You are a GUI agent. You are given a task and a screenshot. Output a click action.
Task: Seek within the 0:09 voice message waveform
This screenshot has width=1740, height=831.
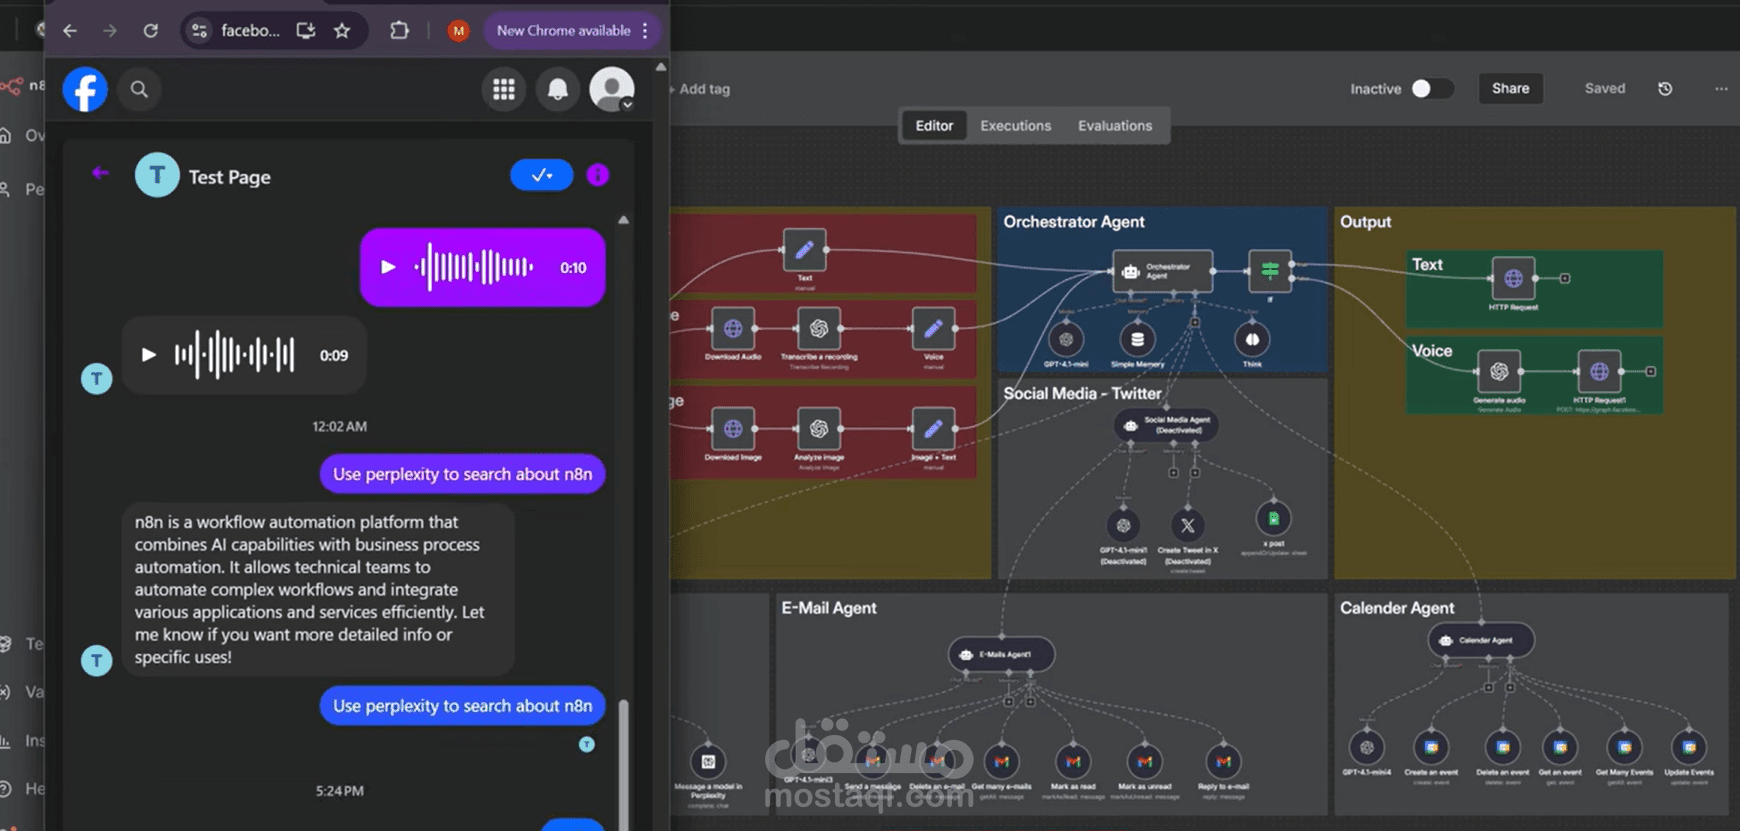pos(235,354)
